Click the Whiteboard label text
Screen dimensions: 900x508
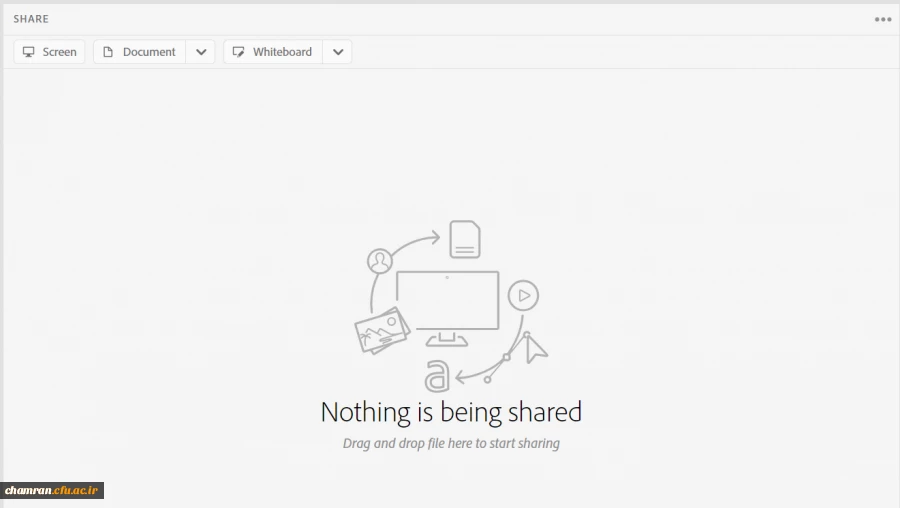(x=282, y=52)
